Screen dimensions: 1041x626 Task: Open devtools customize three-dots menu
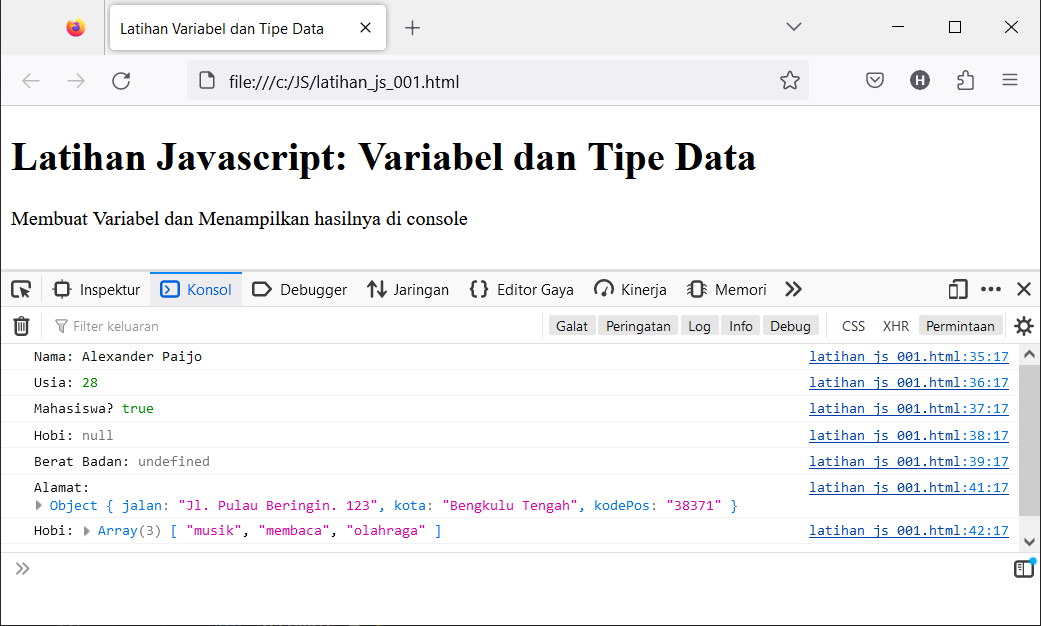pyautogui.click(x=991, y=289)
